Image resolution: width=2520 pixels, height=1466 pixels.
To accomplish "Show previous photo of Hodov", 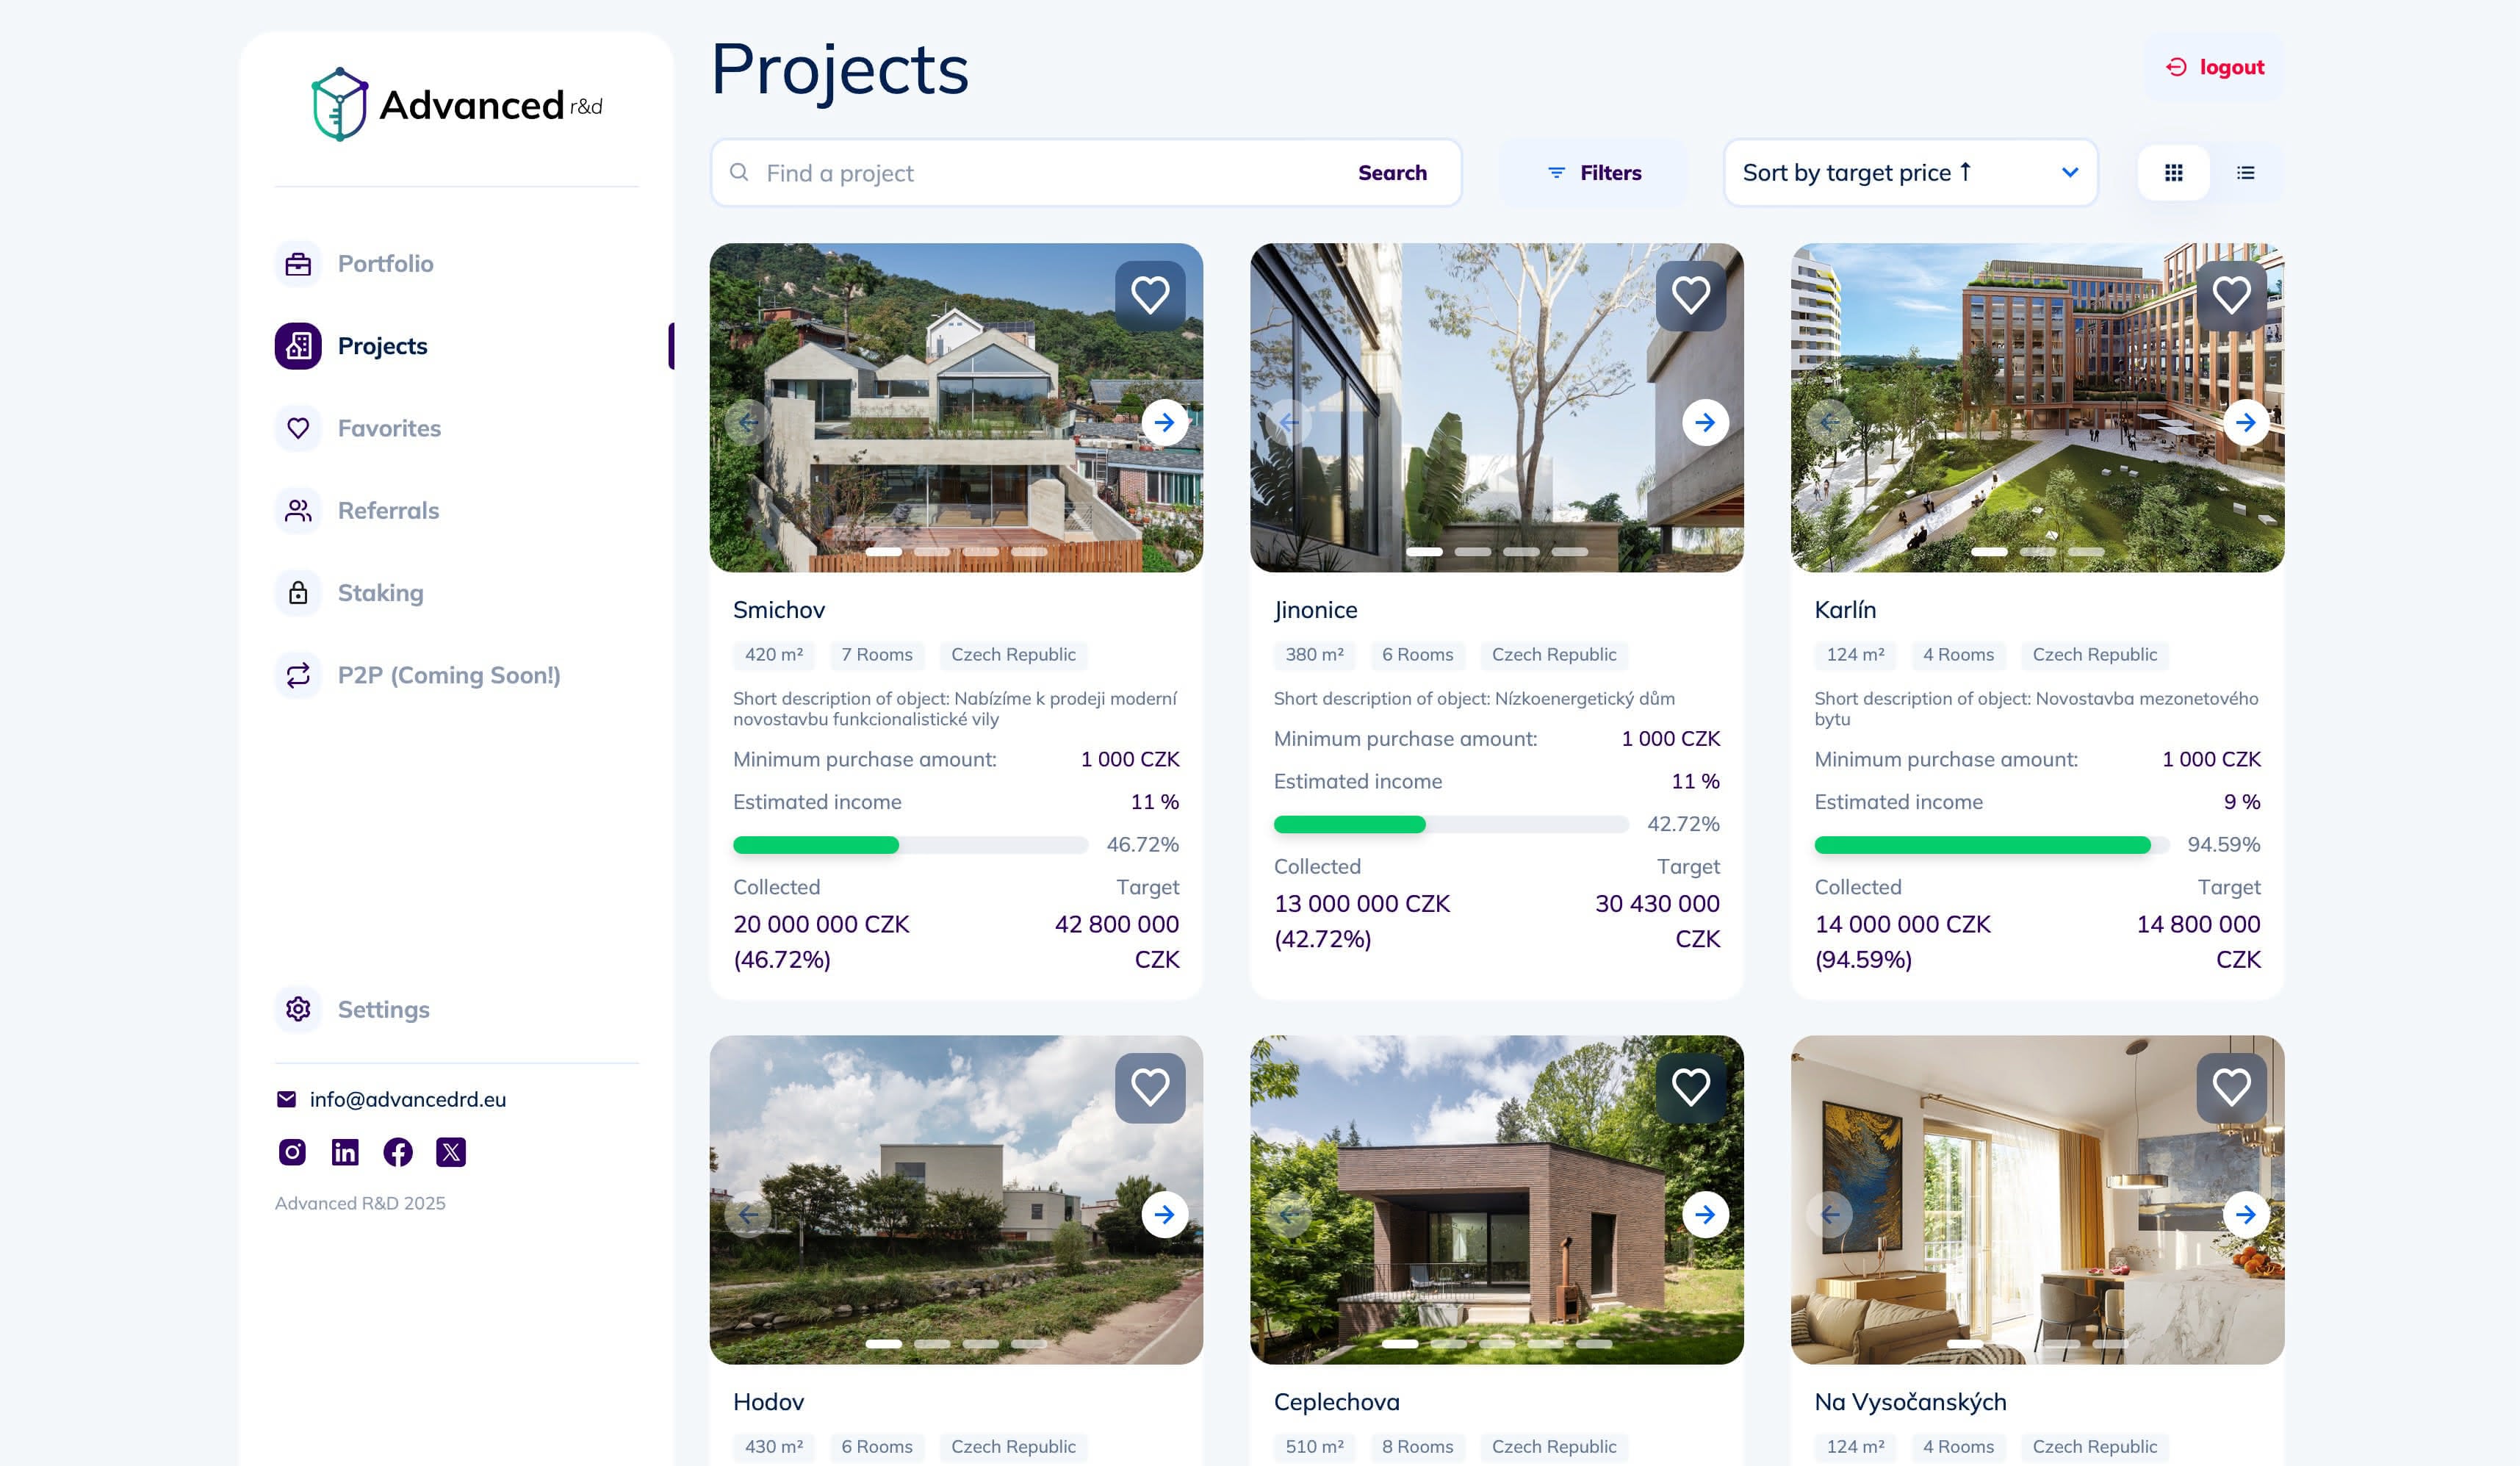I will pyautogui.click(x=748, y=1214).
